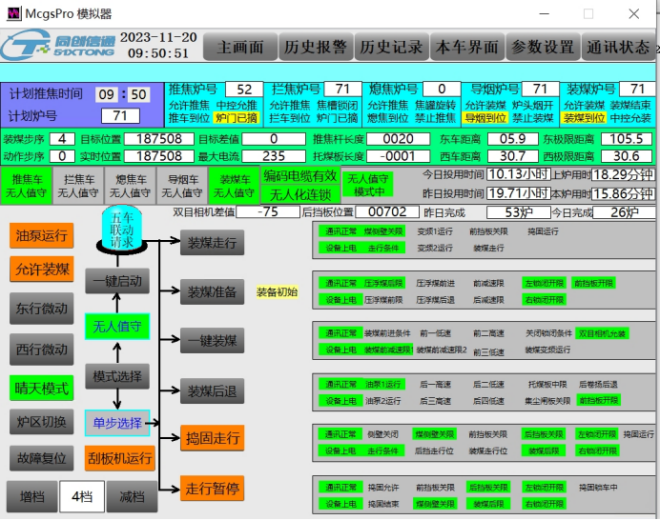Click the 计划炉号 input field
This screenshot has height=520, width=660.
click(x=119, y=116)
